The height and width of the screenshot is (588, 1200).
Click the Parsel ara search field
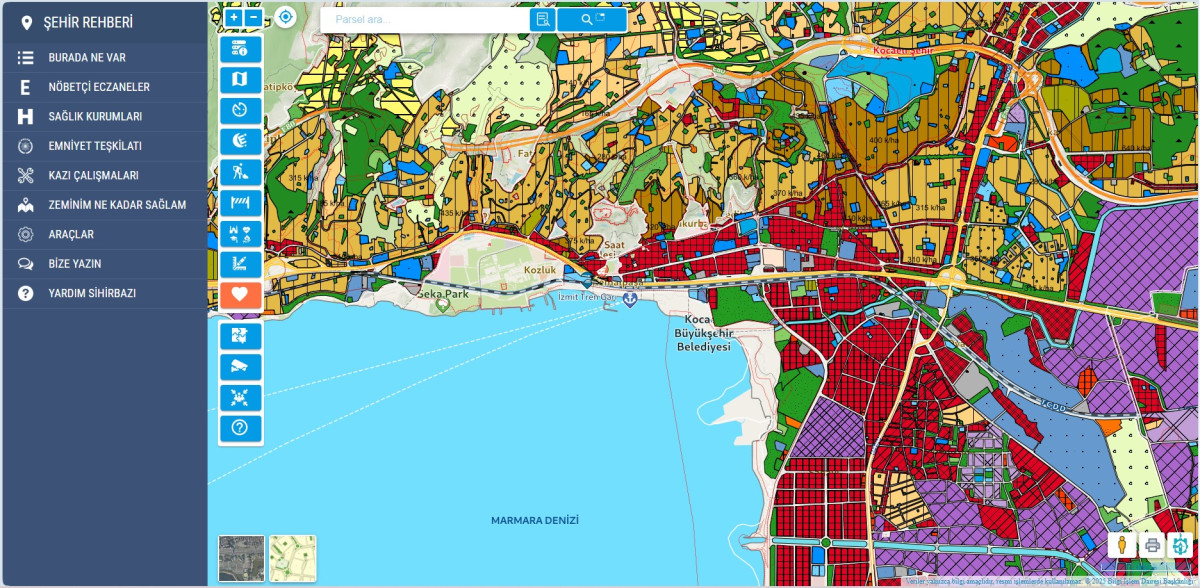click(425, 20)
